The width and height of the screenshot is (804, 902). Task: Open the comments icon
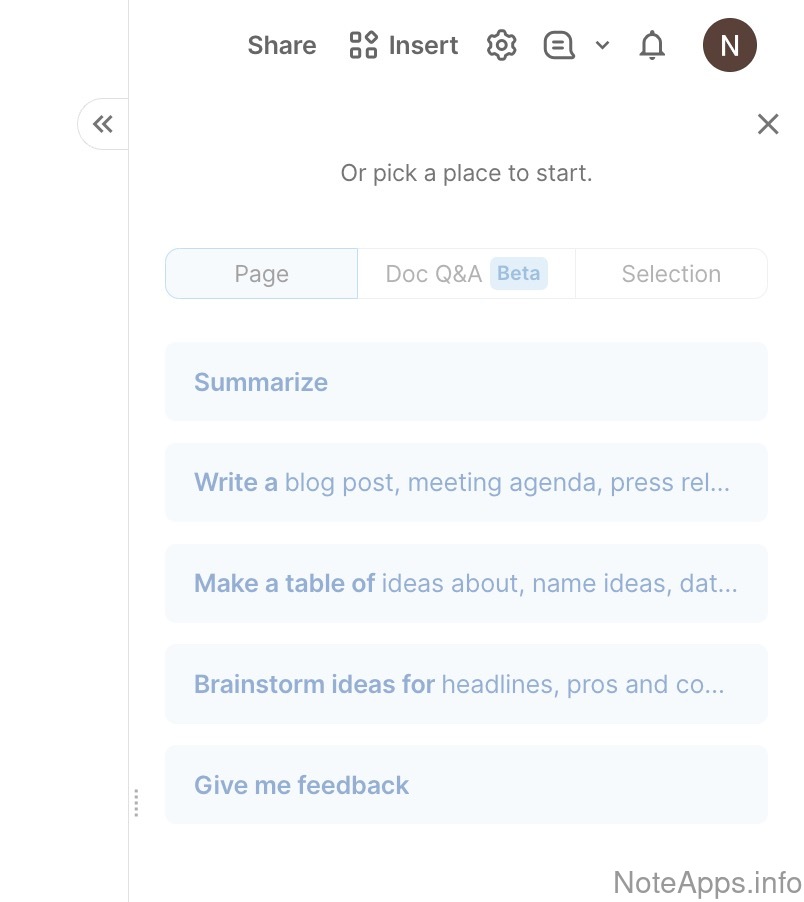(559, 45)
